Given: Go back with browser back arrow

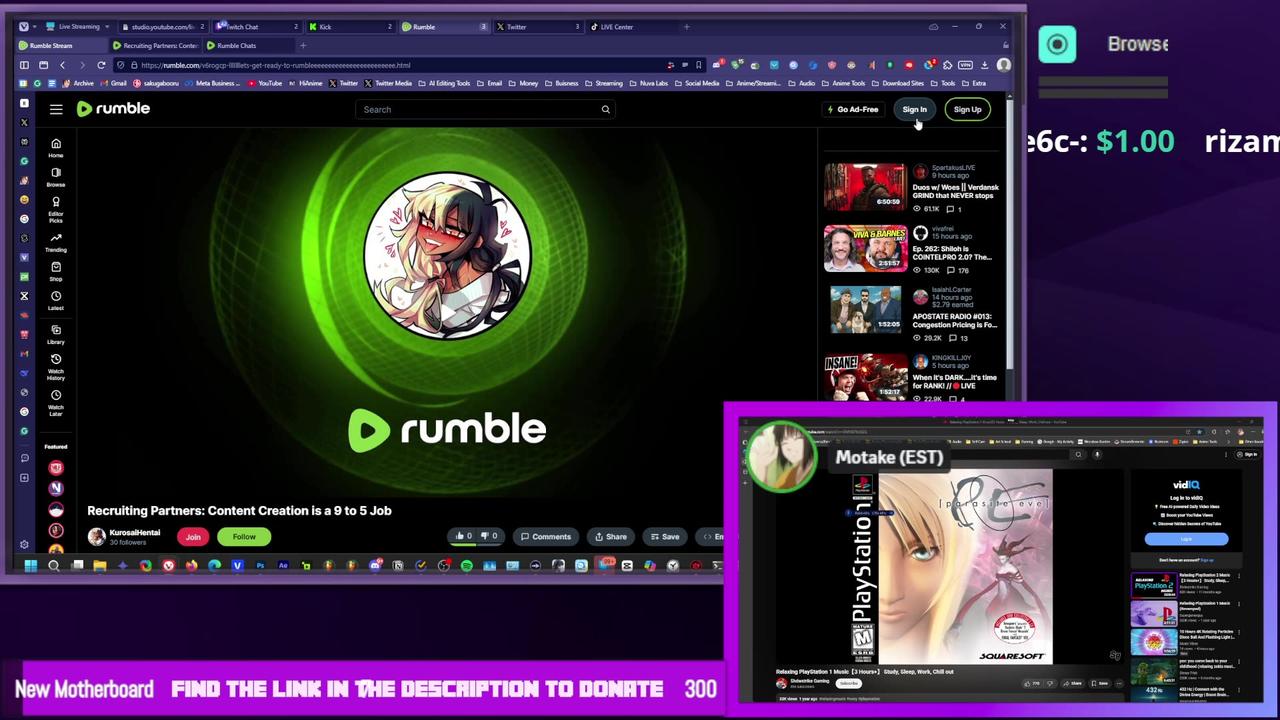Looking at the screenshot, I should [x=62, y=65].
